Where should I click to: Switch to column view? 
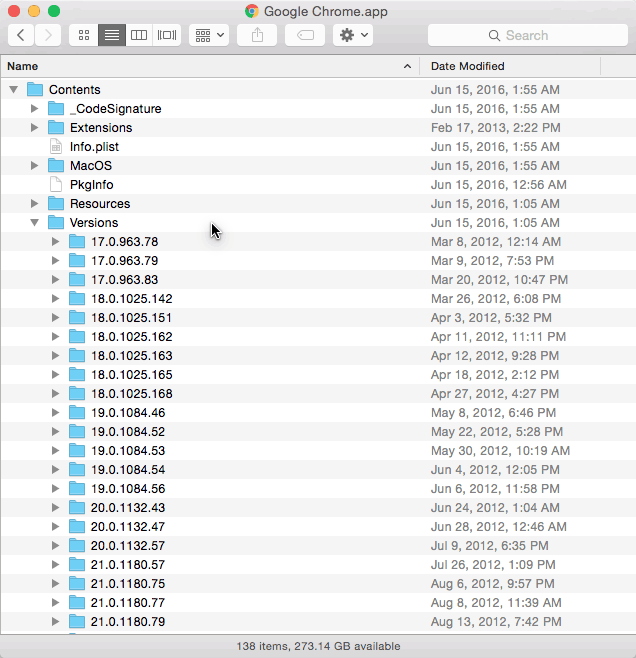tap(139, 35)
